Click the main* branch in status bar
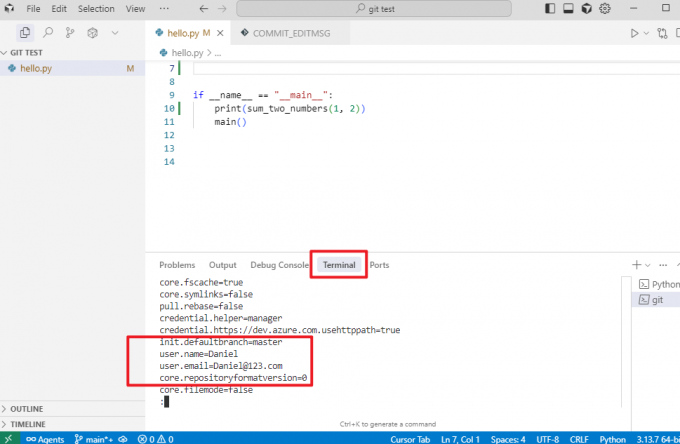 [x=94, y=438]
